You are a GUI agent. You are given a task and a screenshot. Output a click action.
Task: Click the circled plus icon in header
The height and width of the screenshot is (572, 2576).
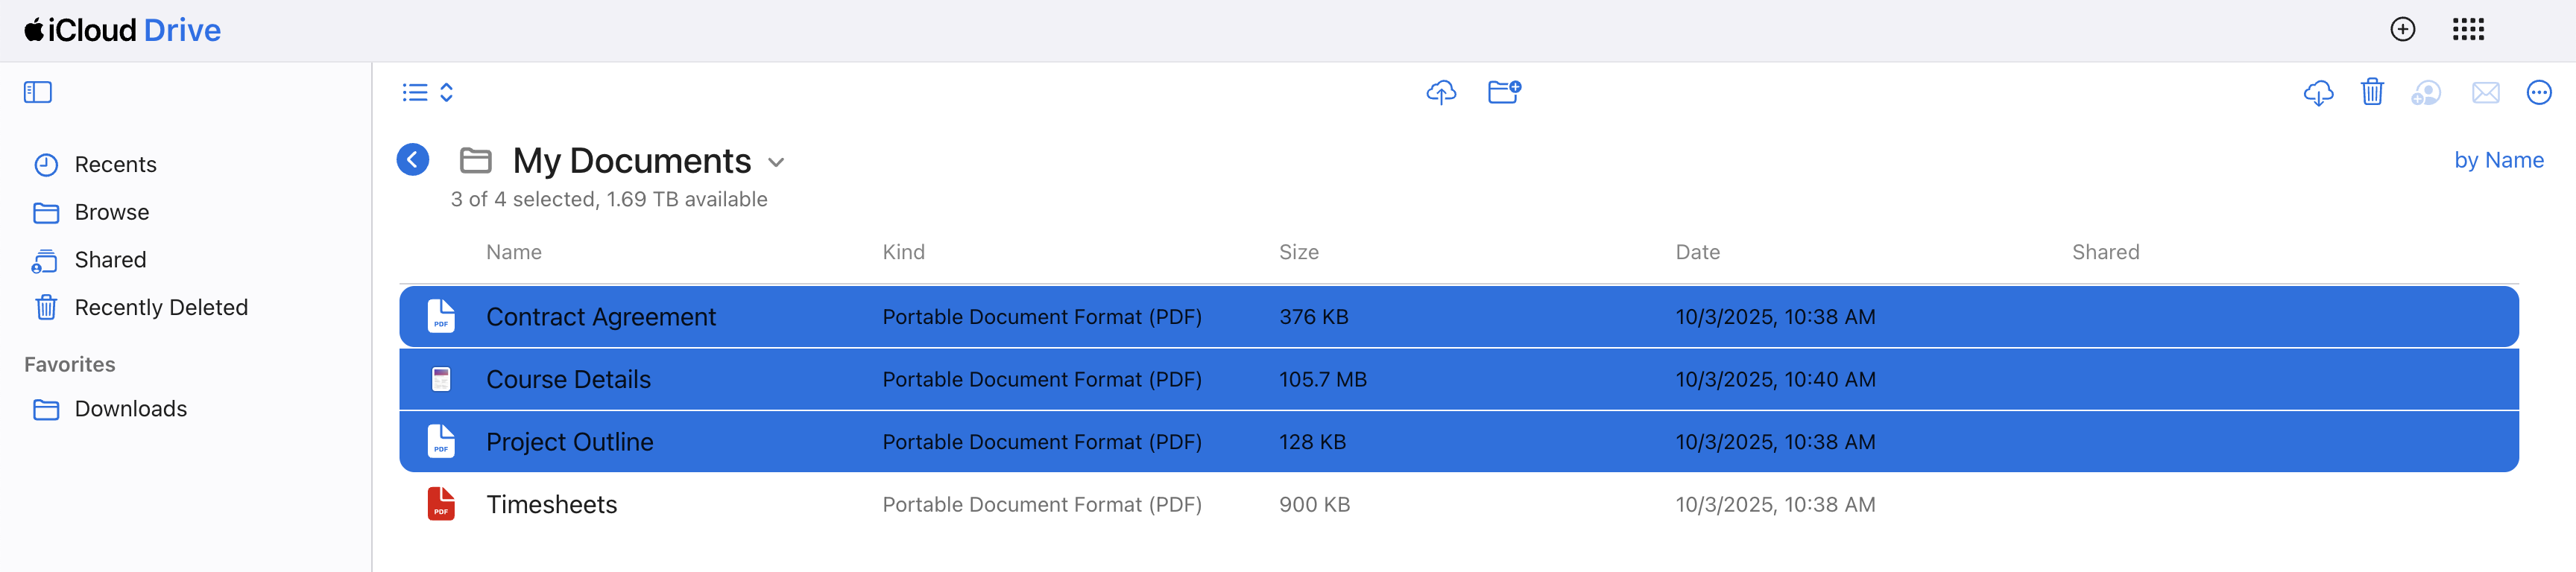coord(2402,30)
